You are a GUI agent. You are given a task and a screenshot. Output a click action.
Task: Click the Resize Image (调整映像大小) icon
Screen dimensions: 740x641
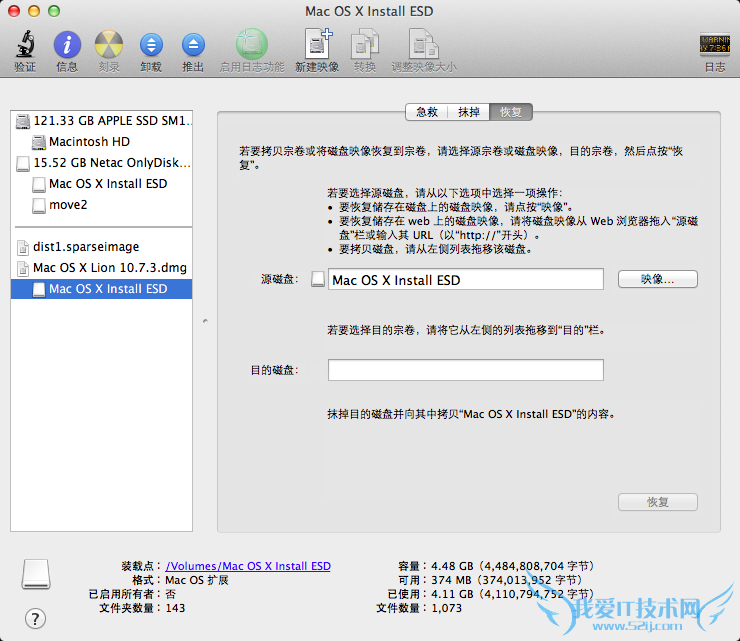pos(423,44)
